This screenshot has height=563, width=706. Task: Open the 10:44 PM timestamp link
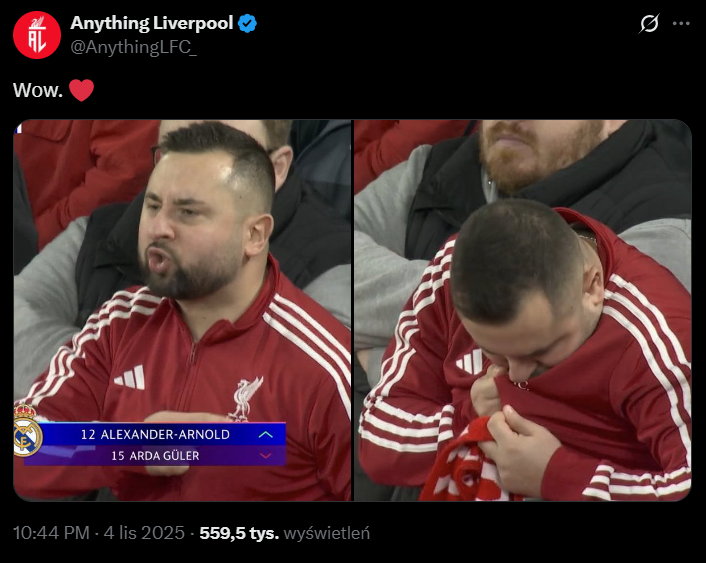point(51,533)
